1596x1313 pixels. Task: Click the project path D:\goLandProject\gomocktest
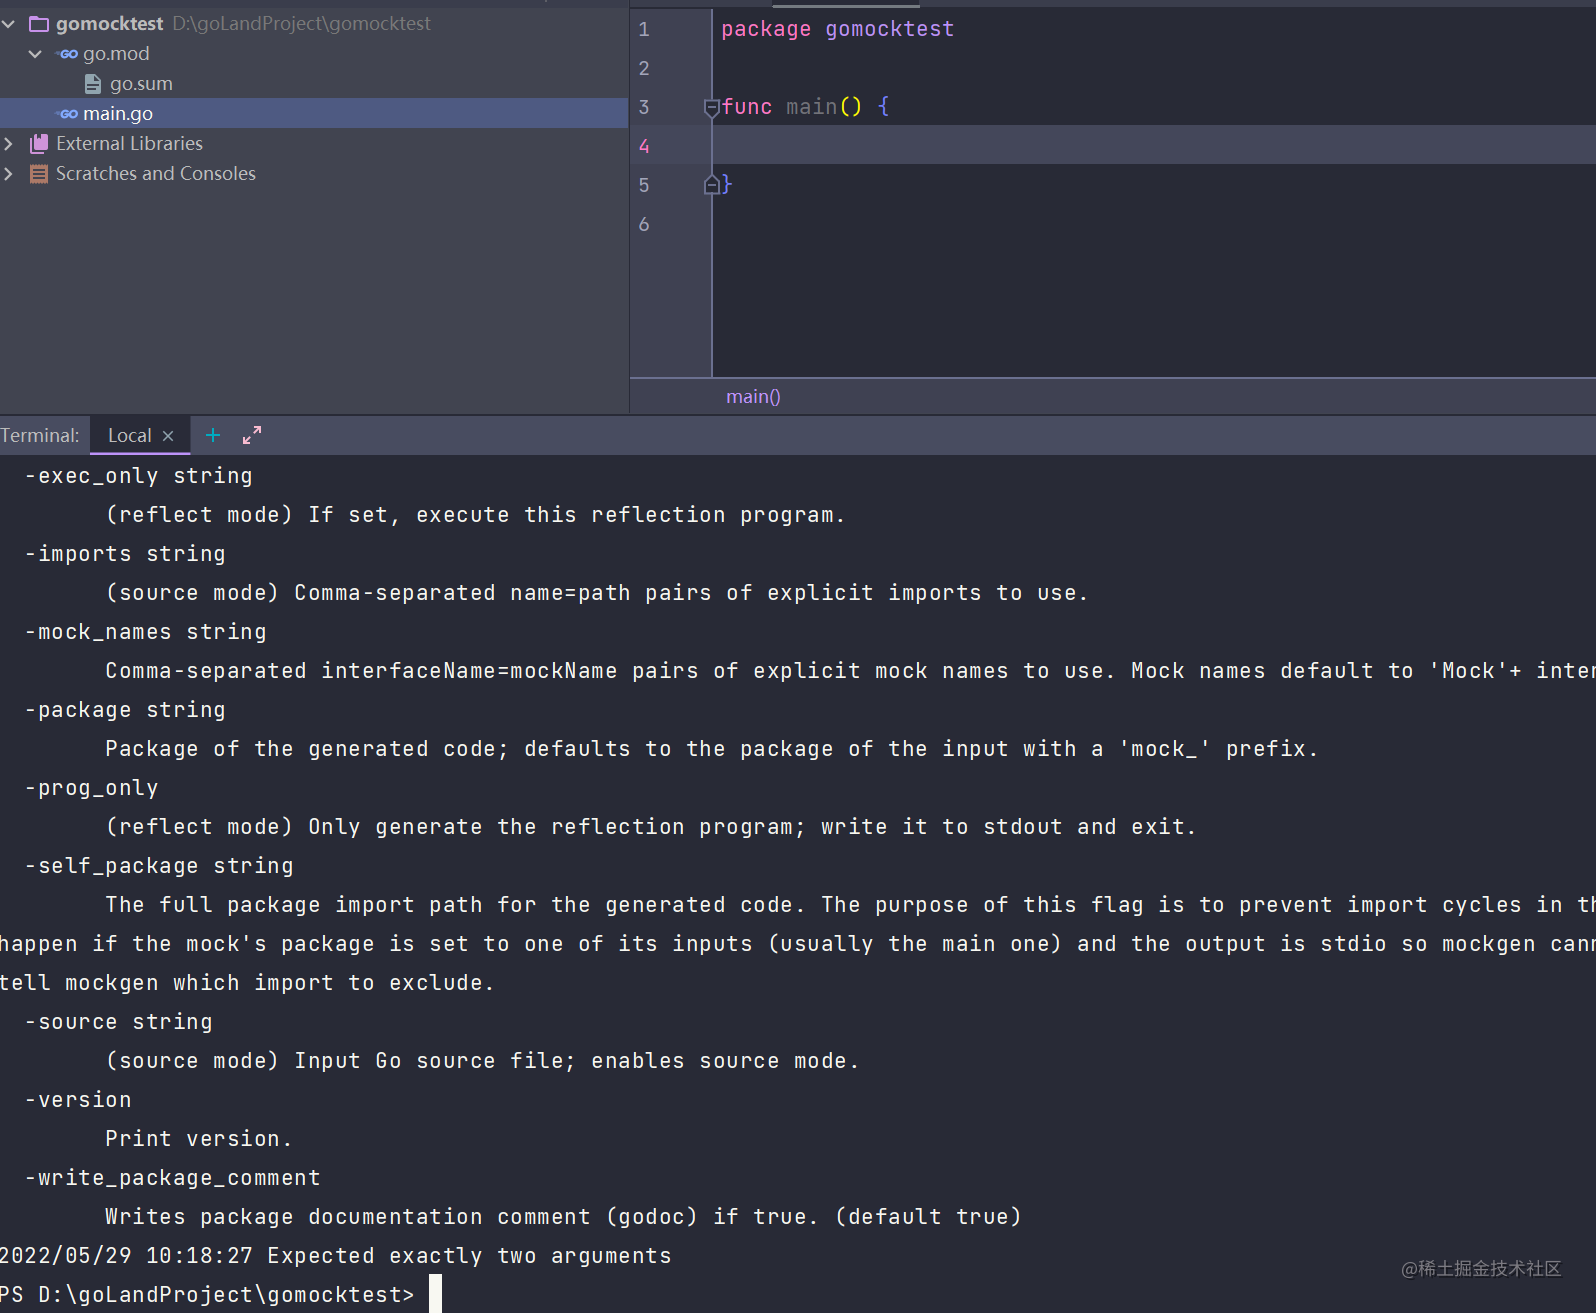pyautogui.click(x=302, y=23)
